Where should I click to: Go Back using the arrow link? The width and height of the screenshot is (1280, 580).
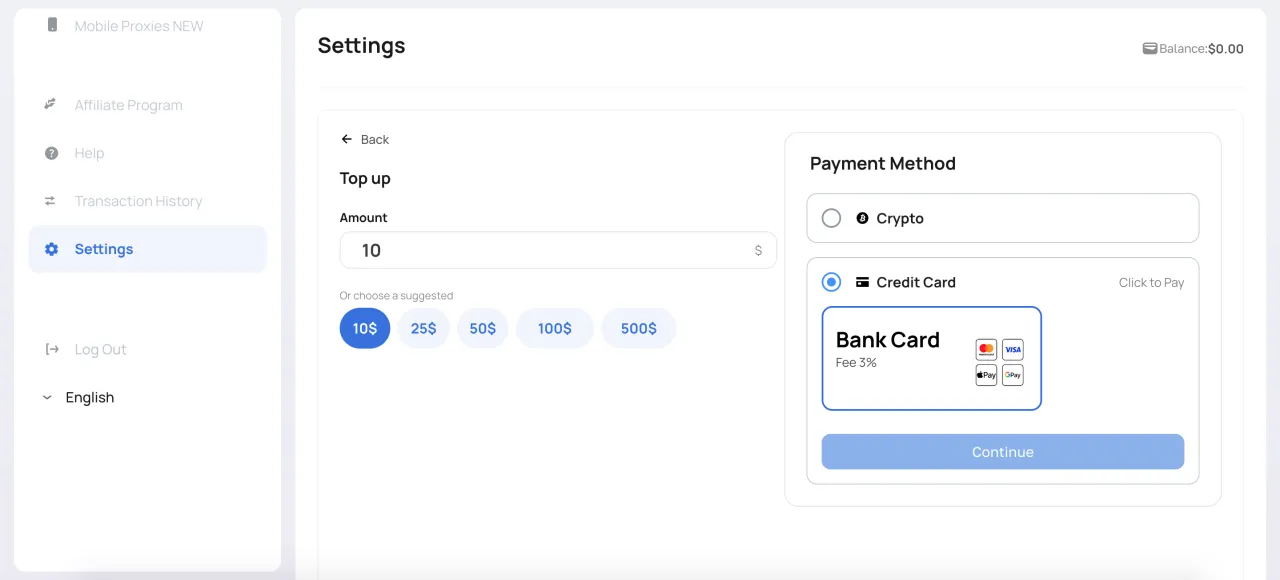365,139
